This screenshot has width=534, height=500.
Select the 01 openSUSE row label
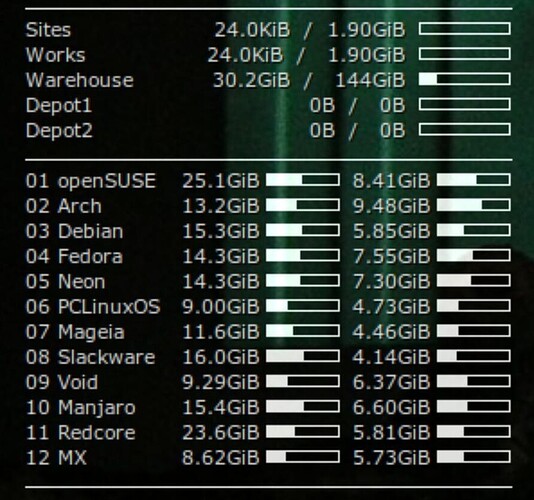tap(91, 181)
